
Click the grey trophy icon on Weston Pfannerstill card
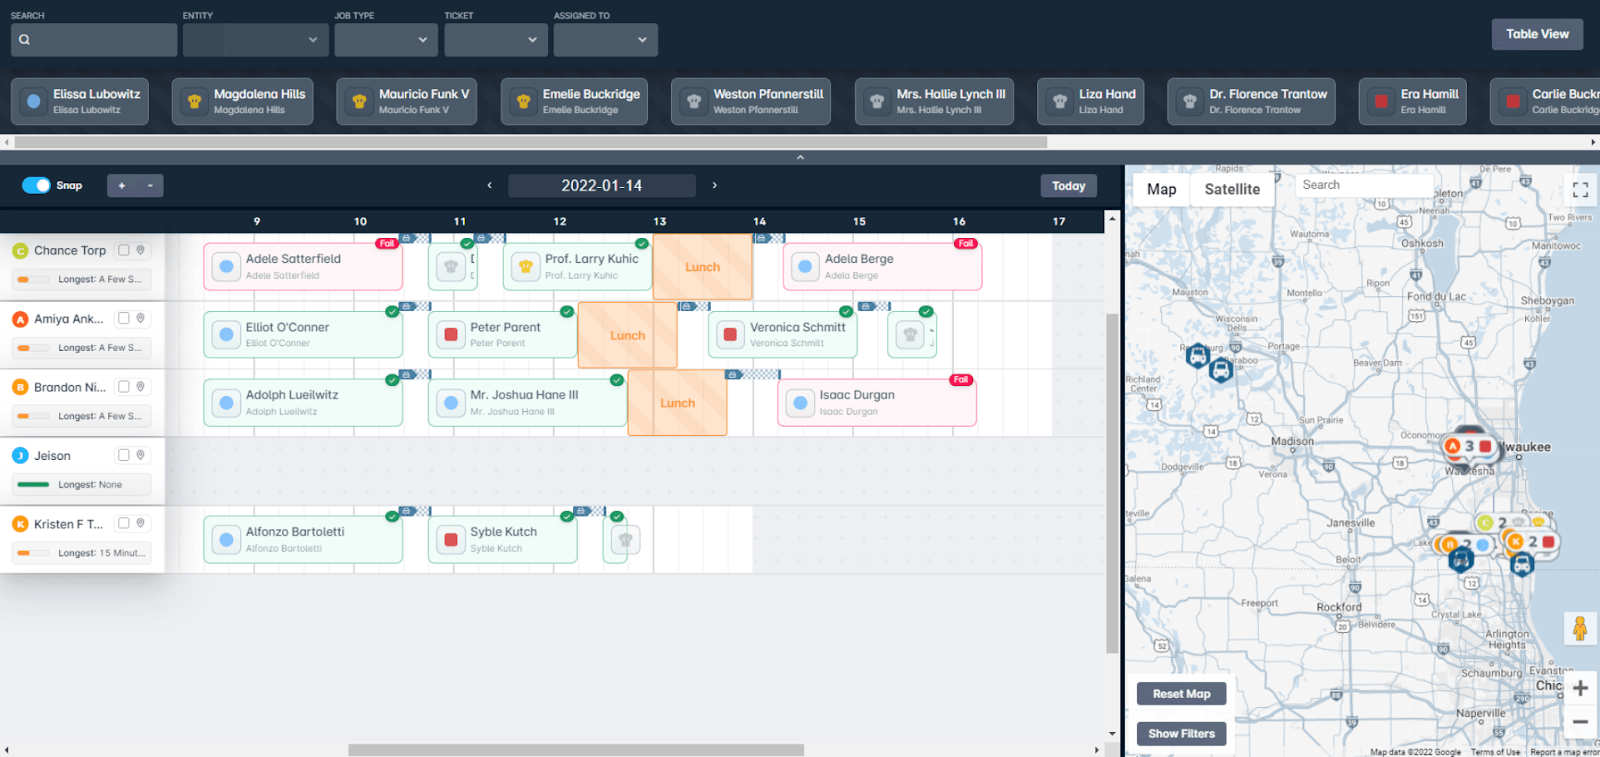tap(694, 101)
